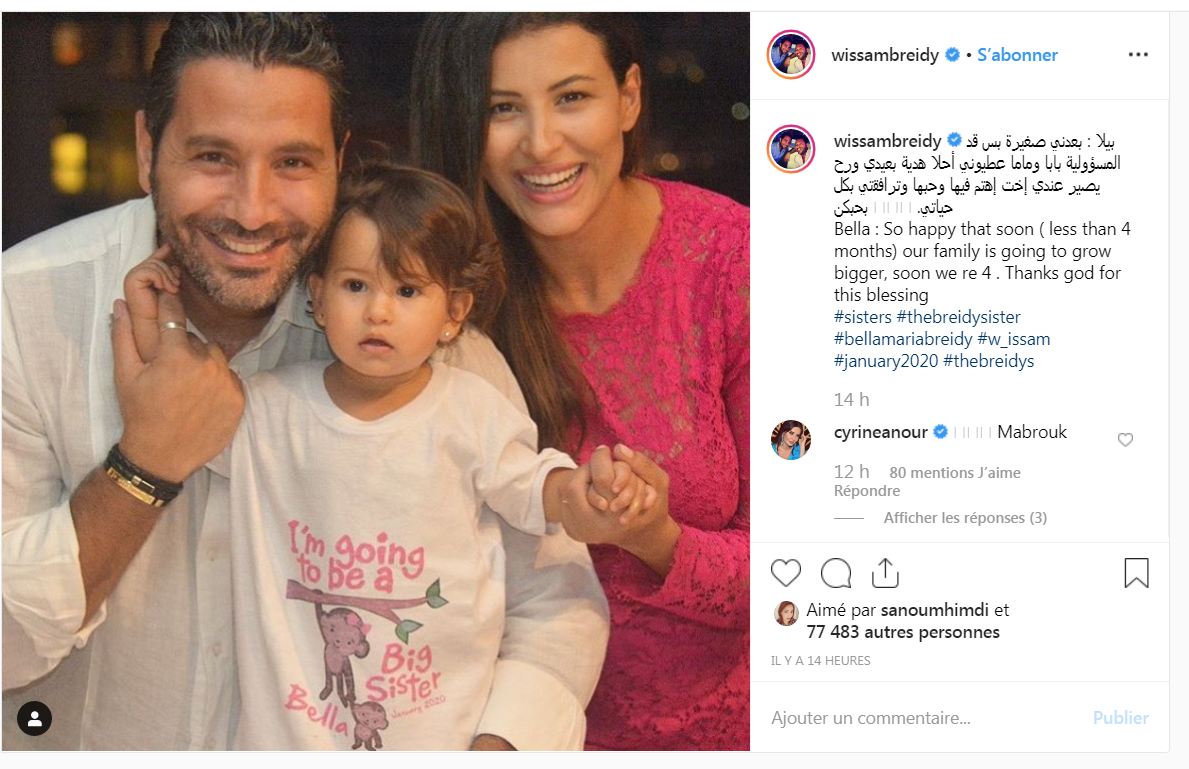Open the comment bubble icon

(x=836, y=573)
